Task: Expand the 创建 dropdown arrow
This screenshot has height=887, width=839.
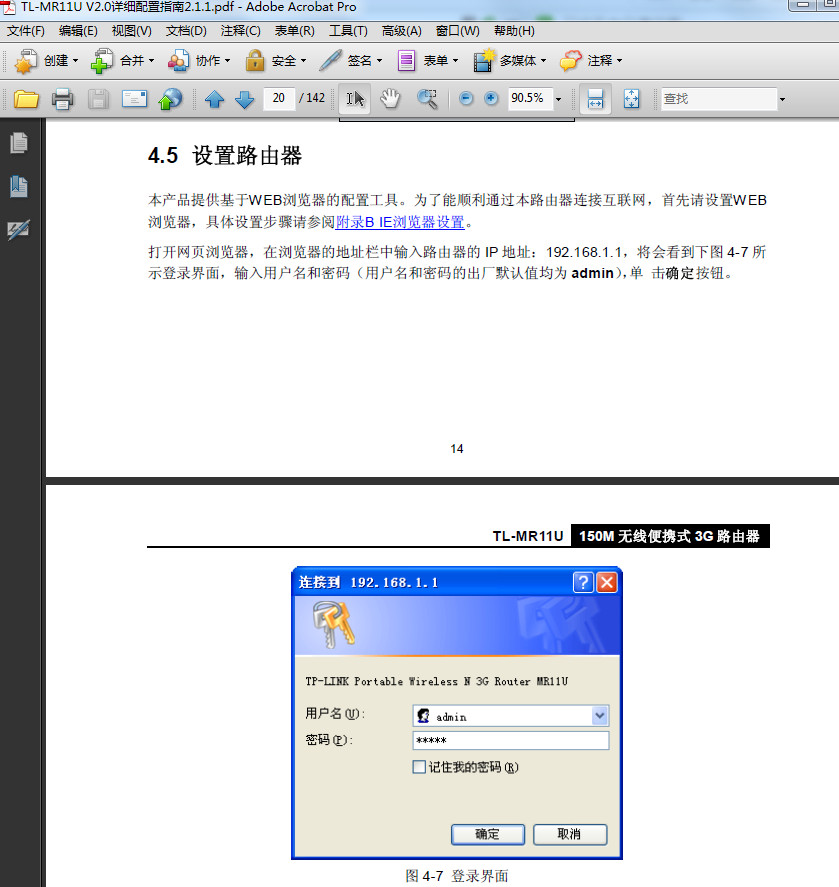Action: [75, 61]
